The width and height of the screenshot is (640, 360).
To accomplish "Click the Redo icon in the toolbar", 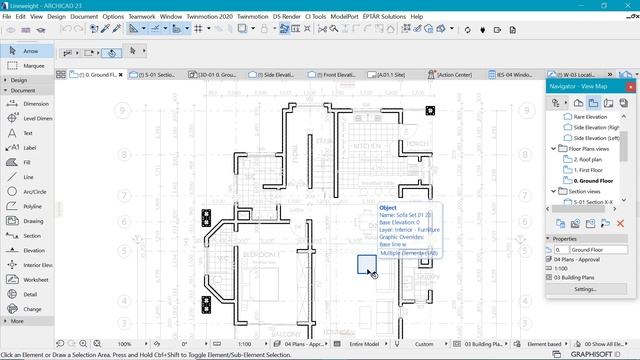I will point(78,29).
